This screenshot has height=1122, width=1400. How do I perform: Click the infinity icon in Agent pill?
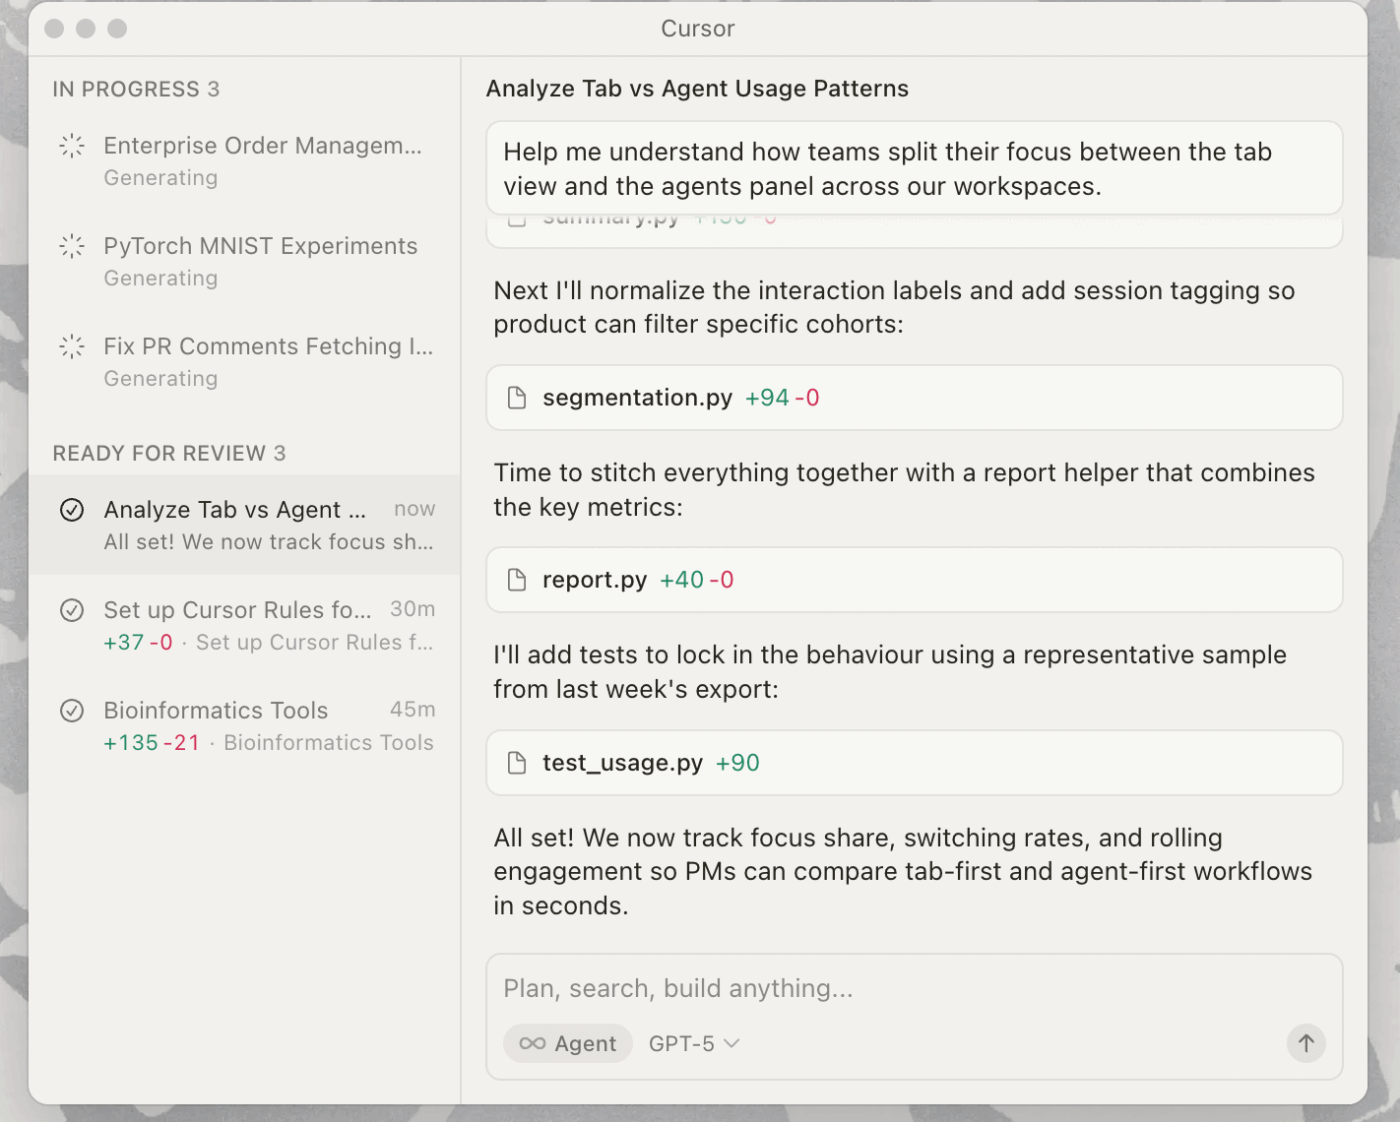[532, 1044]
